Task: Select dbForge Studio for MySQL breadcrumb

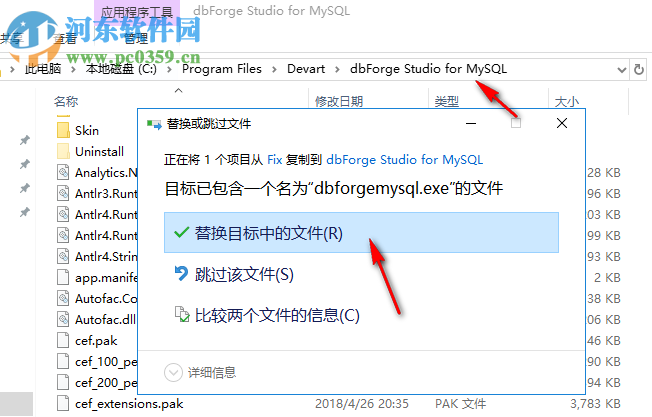Action: click(428, 69)
